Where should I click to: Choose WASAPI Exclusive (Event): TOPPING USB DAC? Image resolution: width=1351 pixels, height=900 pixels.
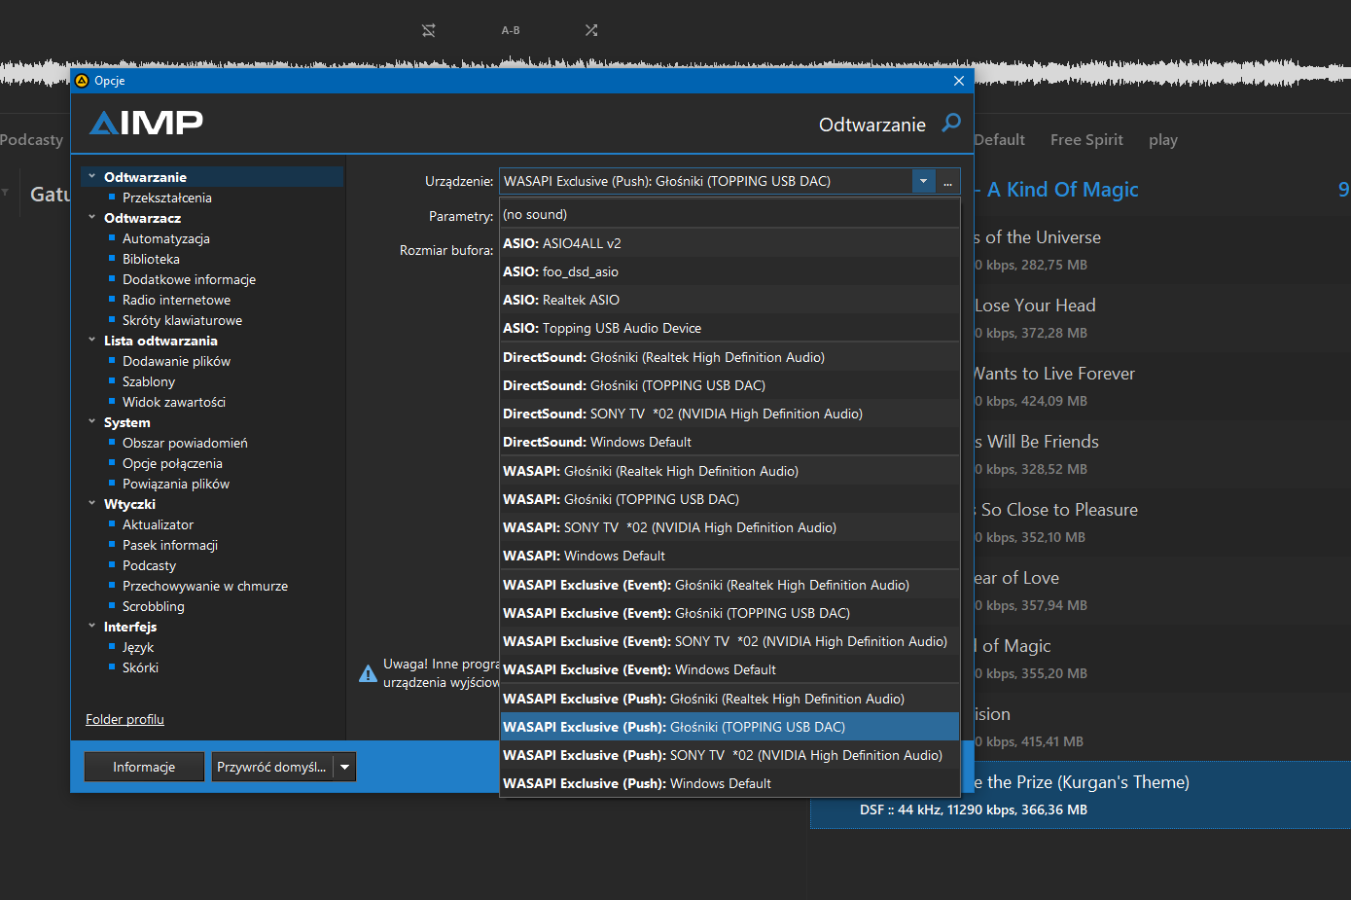[x=730, y=613]
